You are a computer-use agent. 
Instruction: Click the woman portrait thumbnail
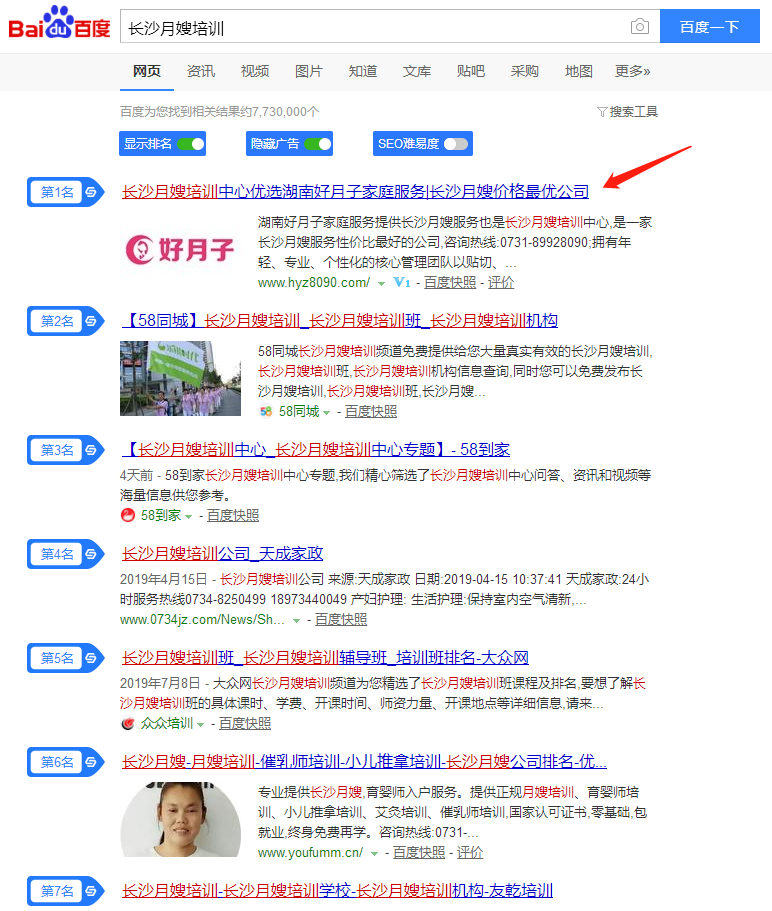pyautogui.click(x=180, y=819)
